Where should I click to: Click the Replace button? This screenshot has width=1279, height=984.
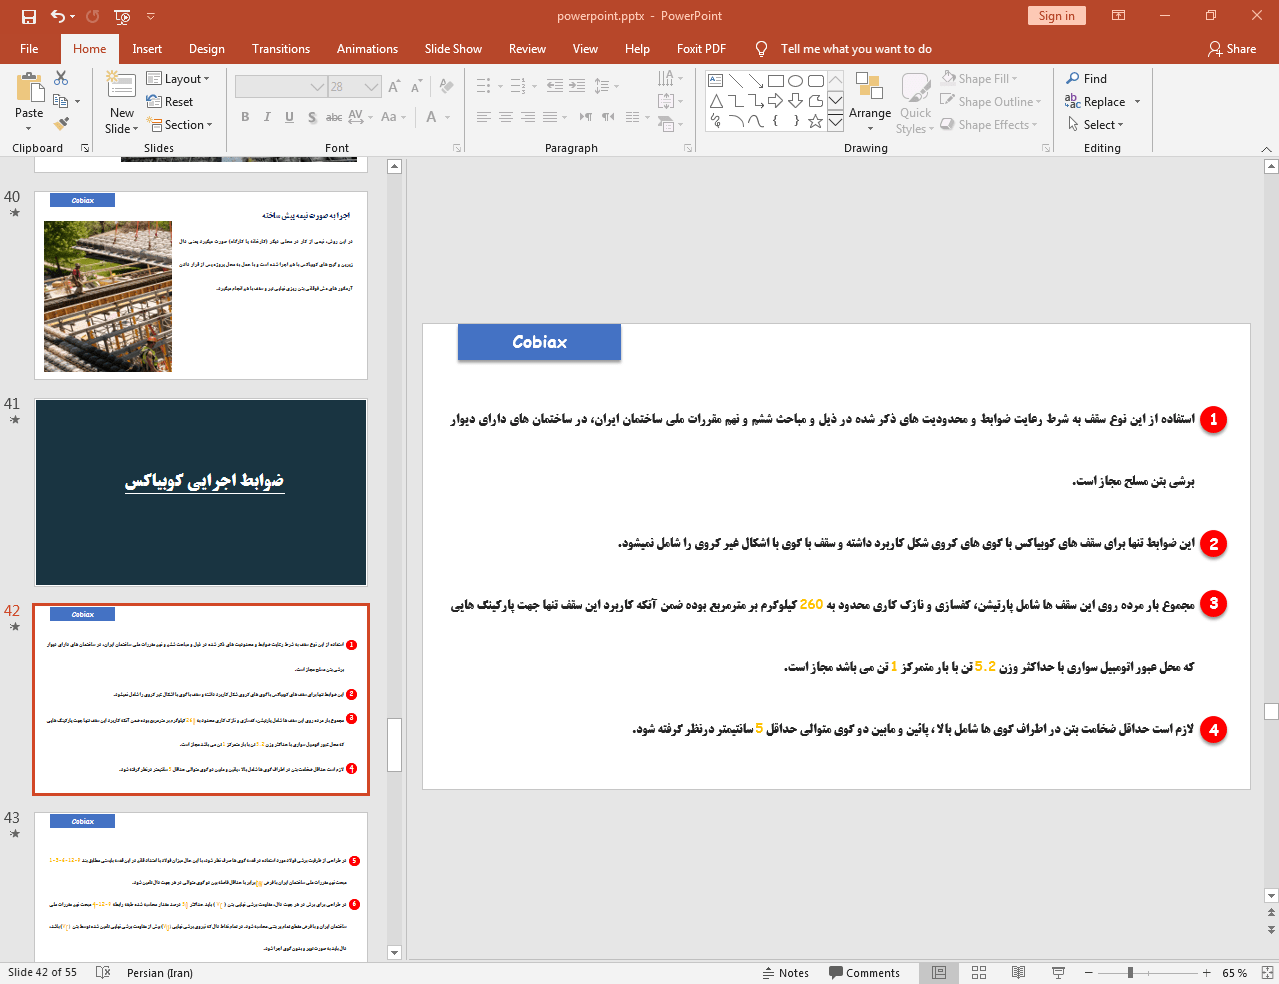click(1094, 102)
